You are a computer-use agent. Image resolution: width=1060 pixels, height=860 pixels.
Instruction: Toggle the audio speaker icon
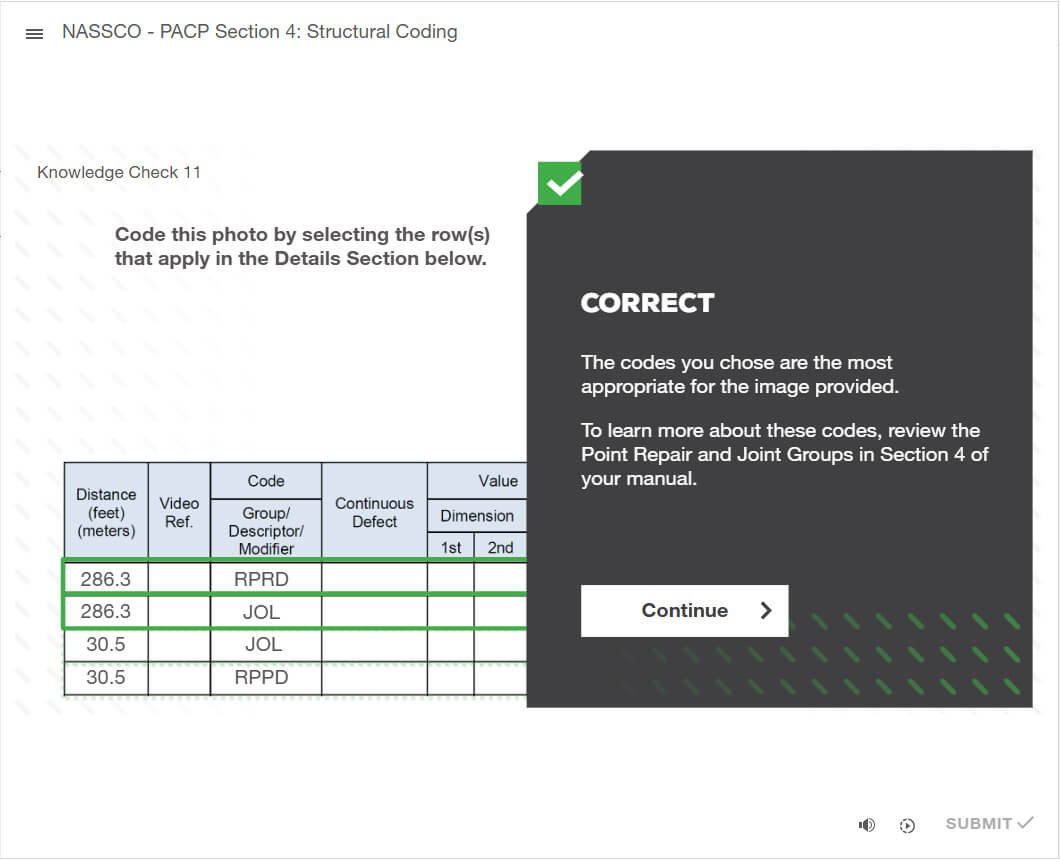[867, 825]
